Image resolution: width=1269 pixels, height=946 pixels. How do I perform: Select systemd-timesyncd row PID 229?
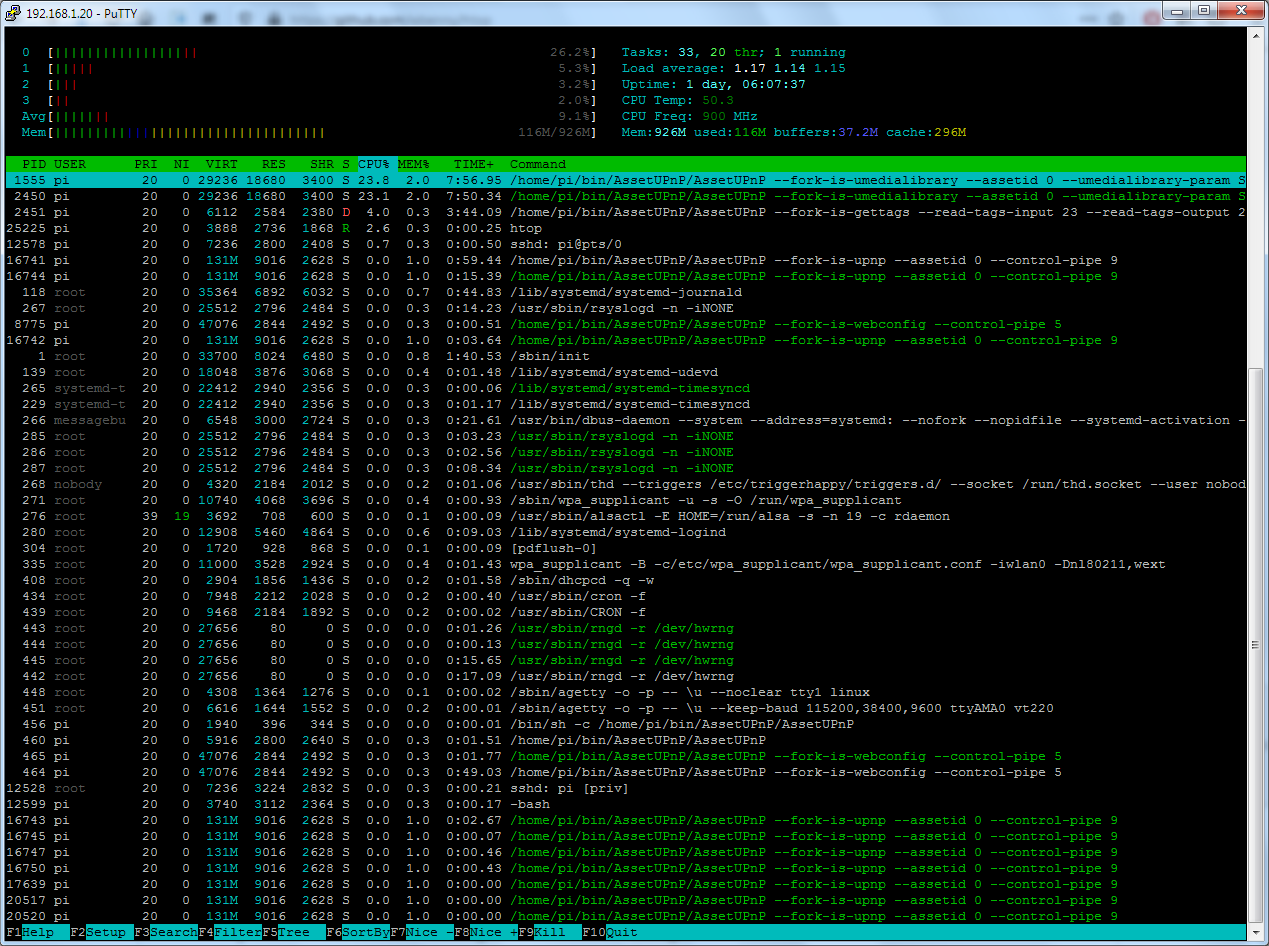[x=626, y=404]
